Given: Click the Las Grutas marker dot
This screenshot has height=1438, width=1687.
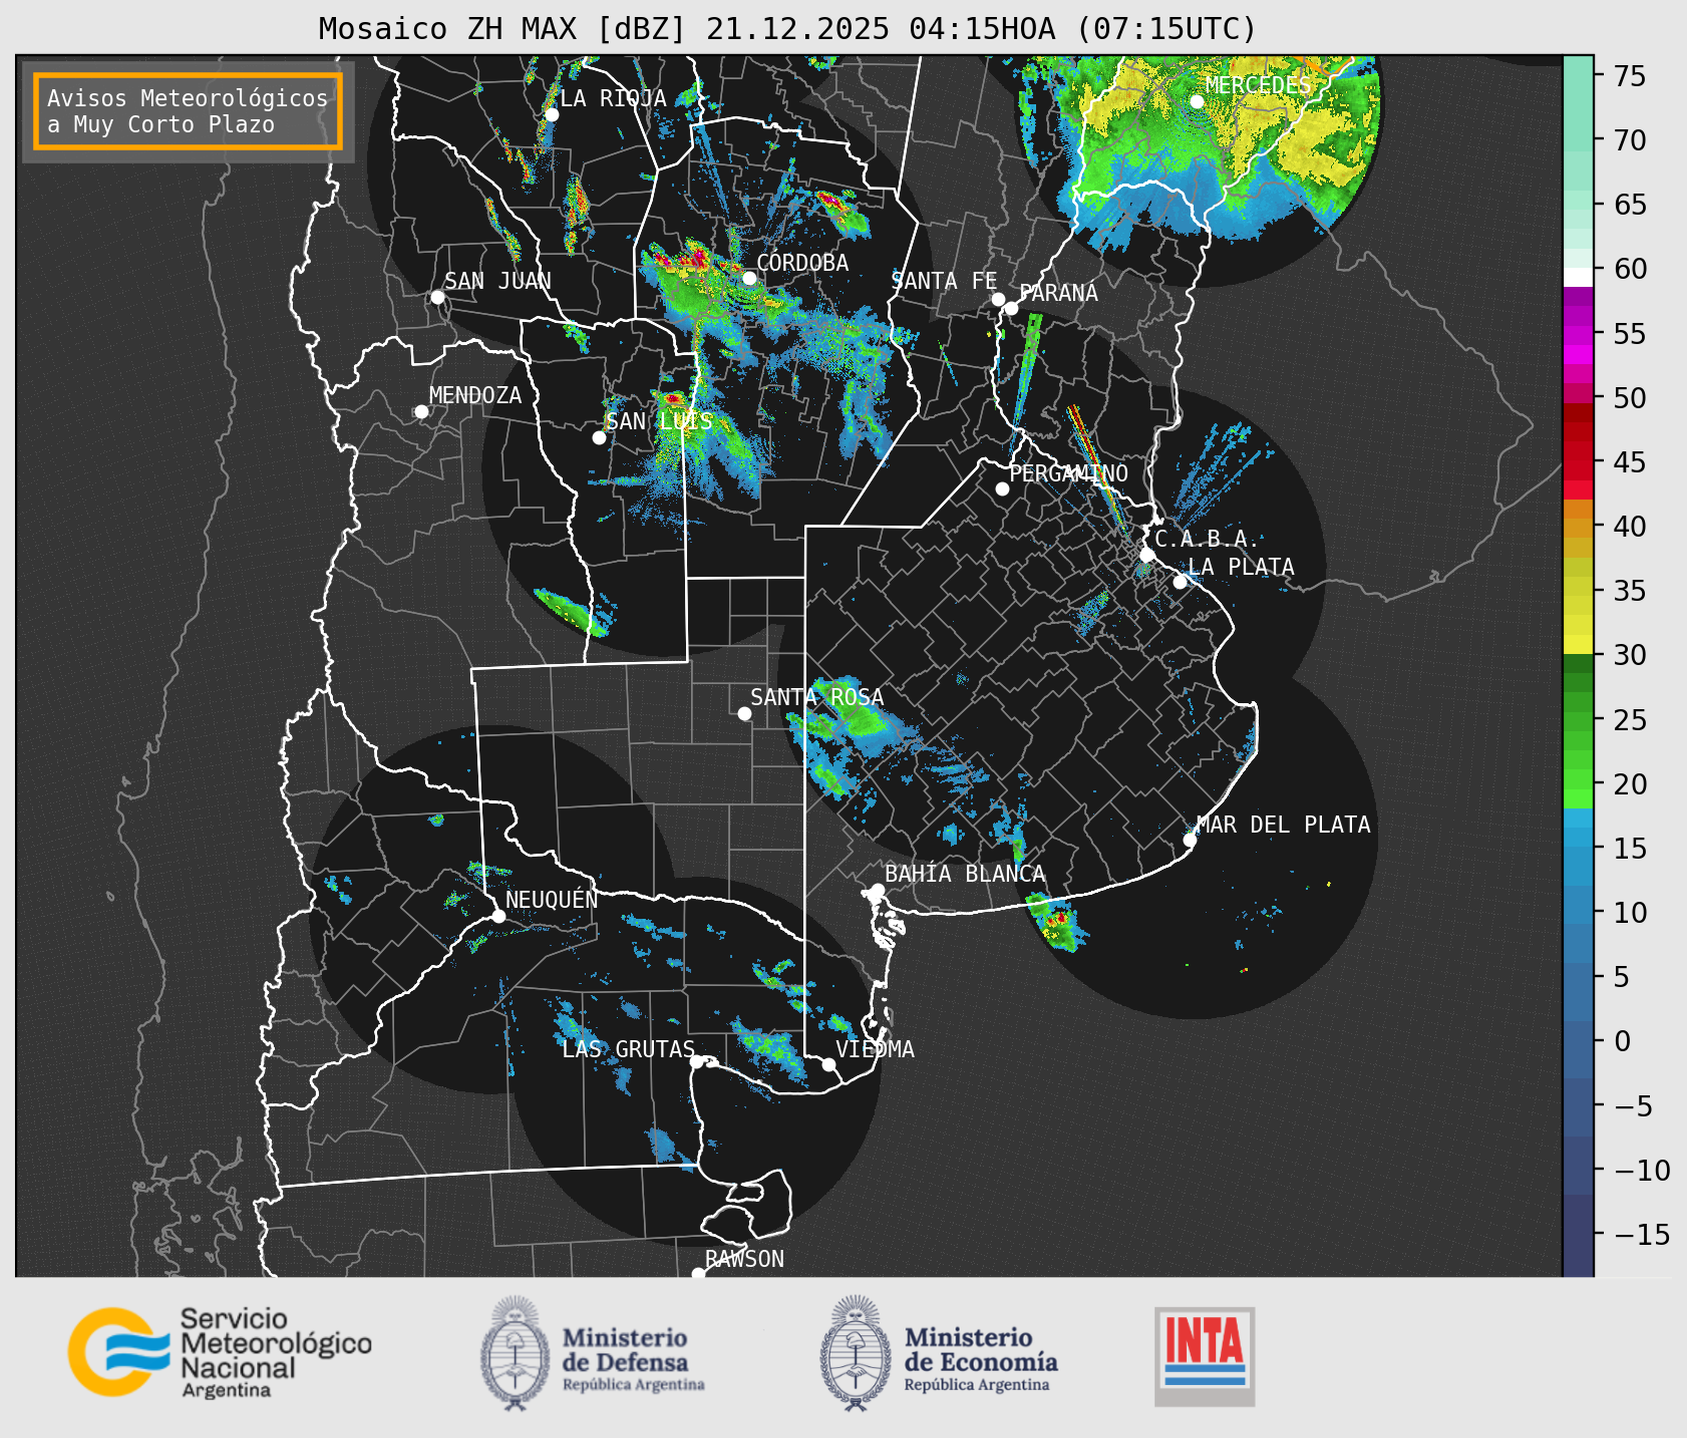Looking at the screenshot, I should coord(697,1062).
